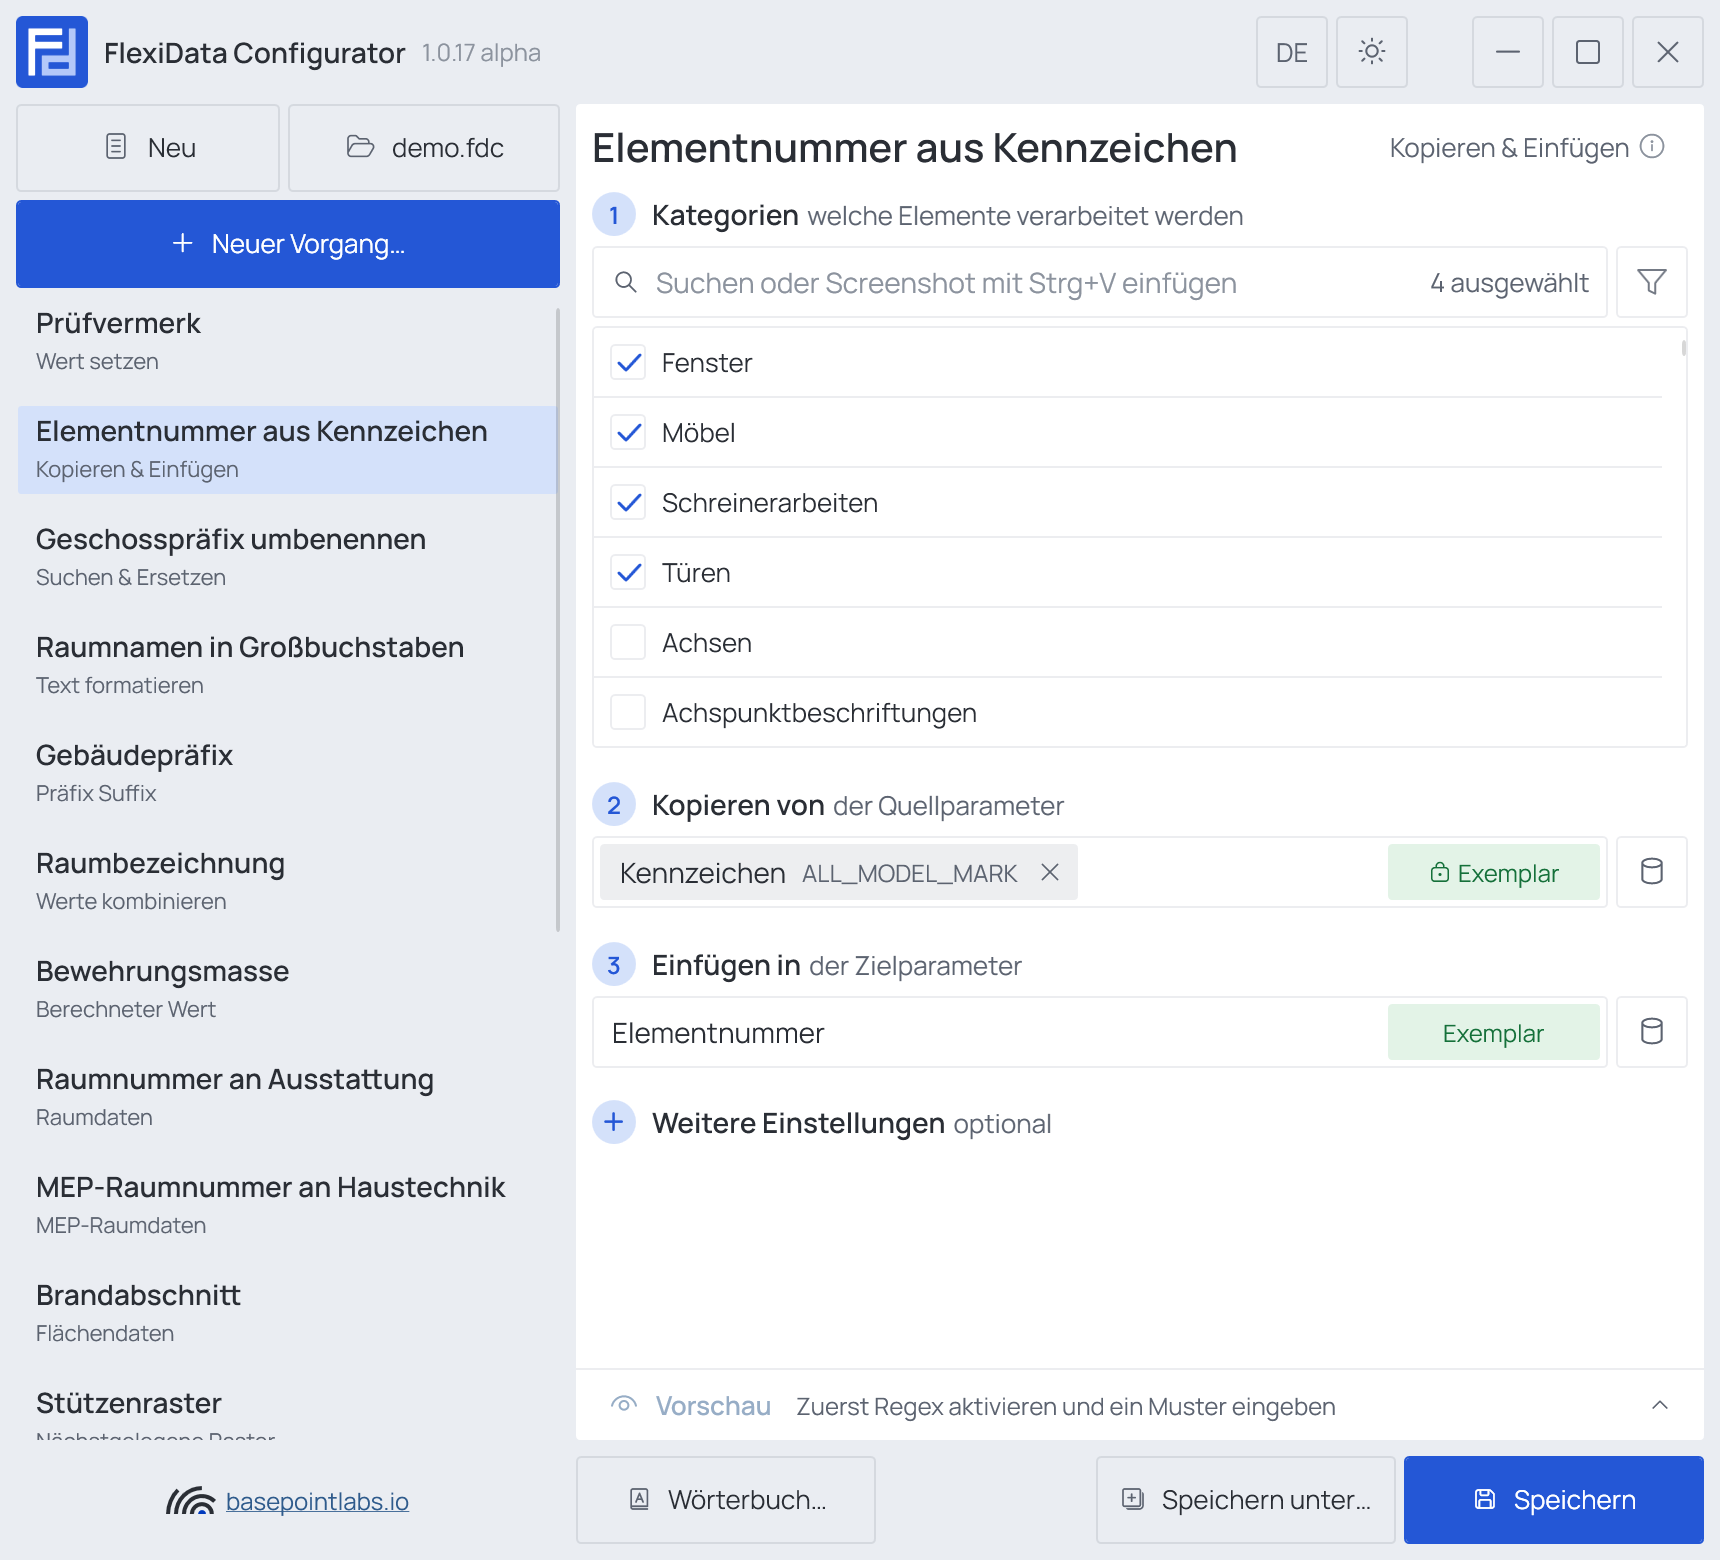Save with the Speichern button
Image resolution: width=1720 pixels, height=1560 pixels.
tap(1554, 1500)
